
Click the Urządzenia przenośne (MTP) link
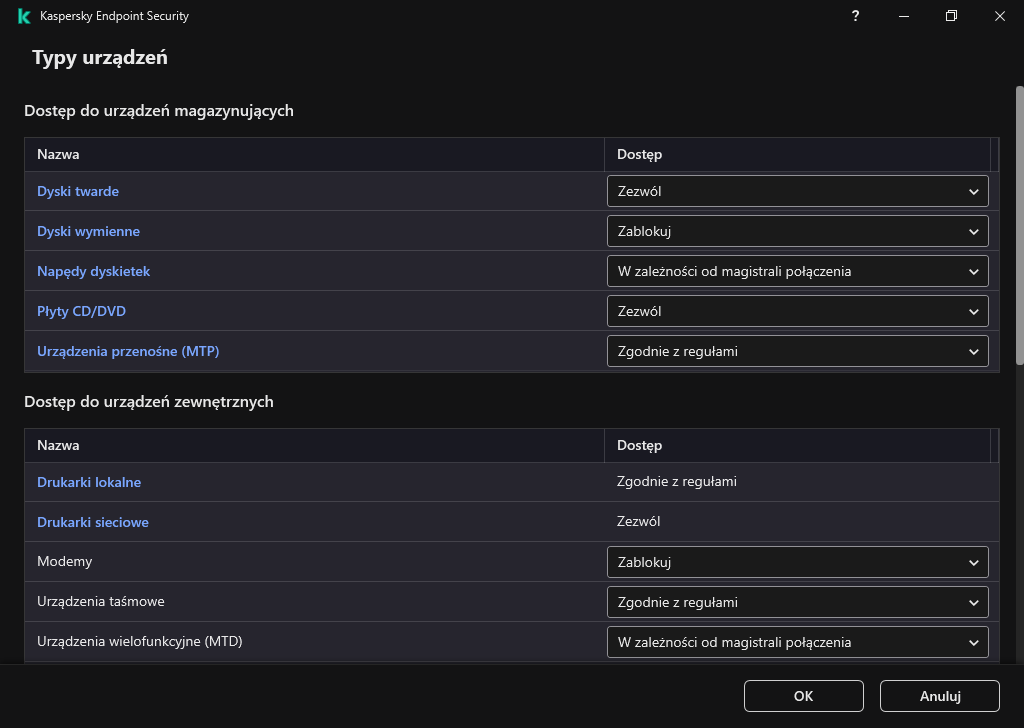(128, 351)
